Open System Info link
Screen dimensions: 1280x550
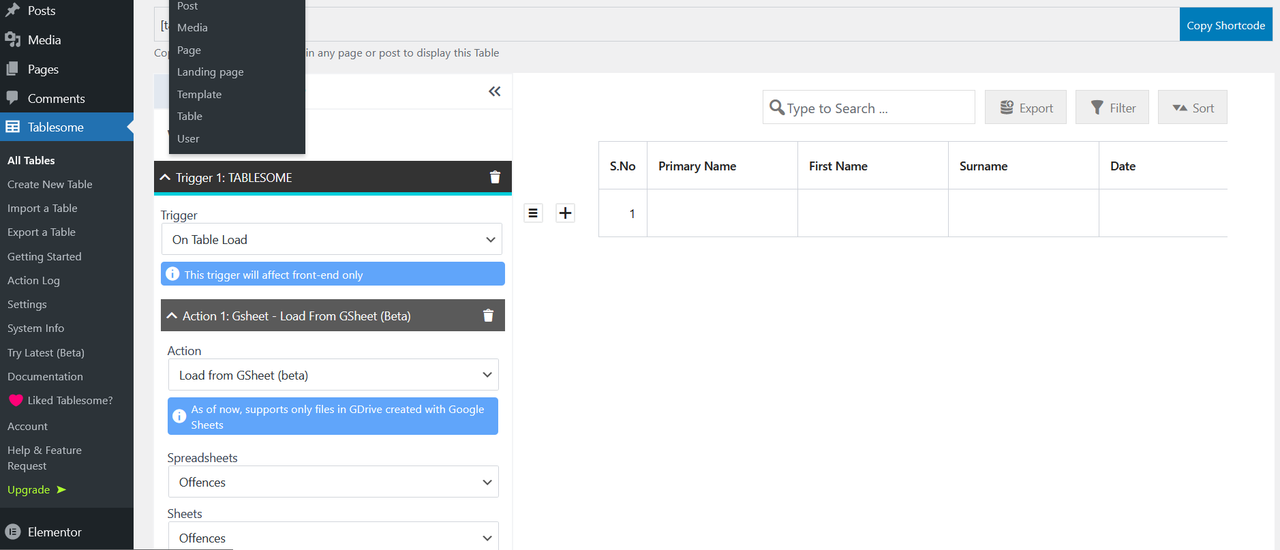[x=35, y=328]
